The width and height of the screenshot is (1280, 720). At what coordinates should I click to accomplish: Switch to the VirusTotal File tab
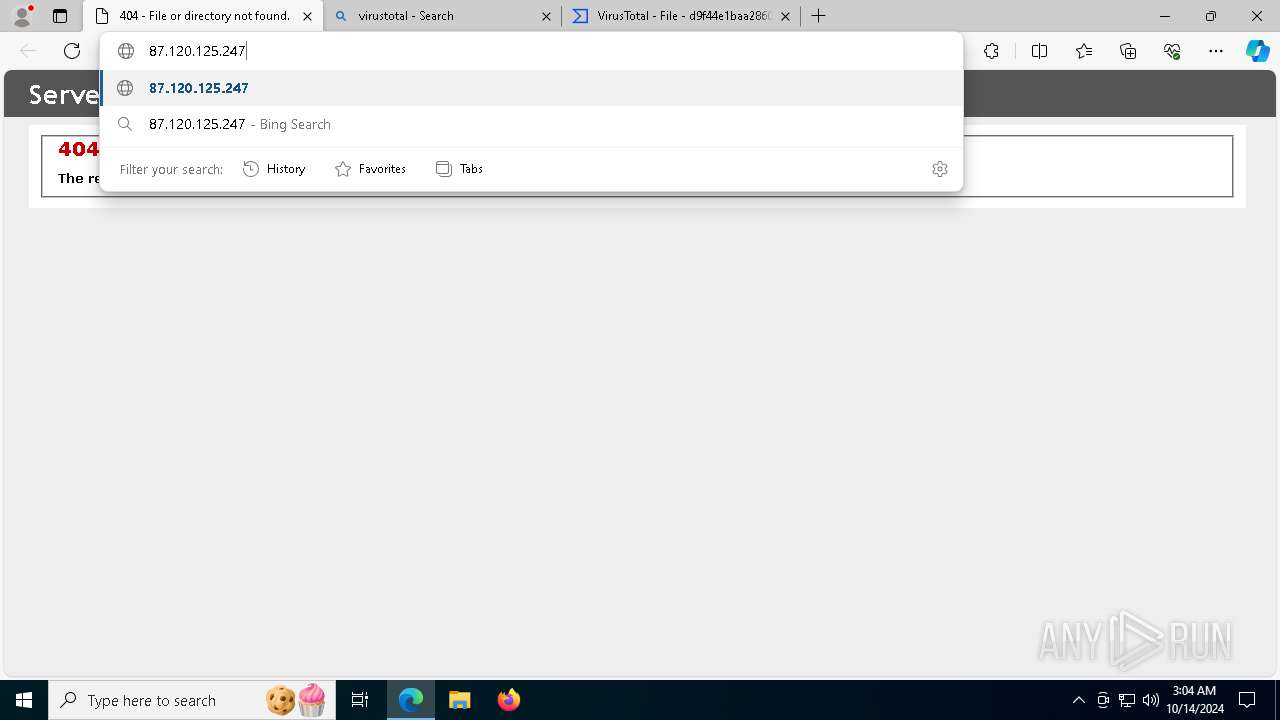pos(681,16)
